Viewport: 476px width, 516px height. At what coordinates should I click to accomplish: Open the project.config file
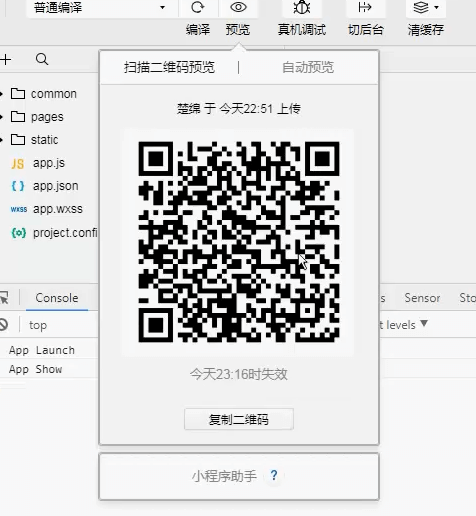65,233
